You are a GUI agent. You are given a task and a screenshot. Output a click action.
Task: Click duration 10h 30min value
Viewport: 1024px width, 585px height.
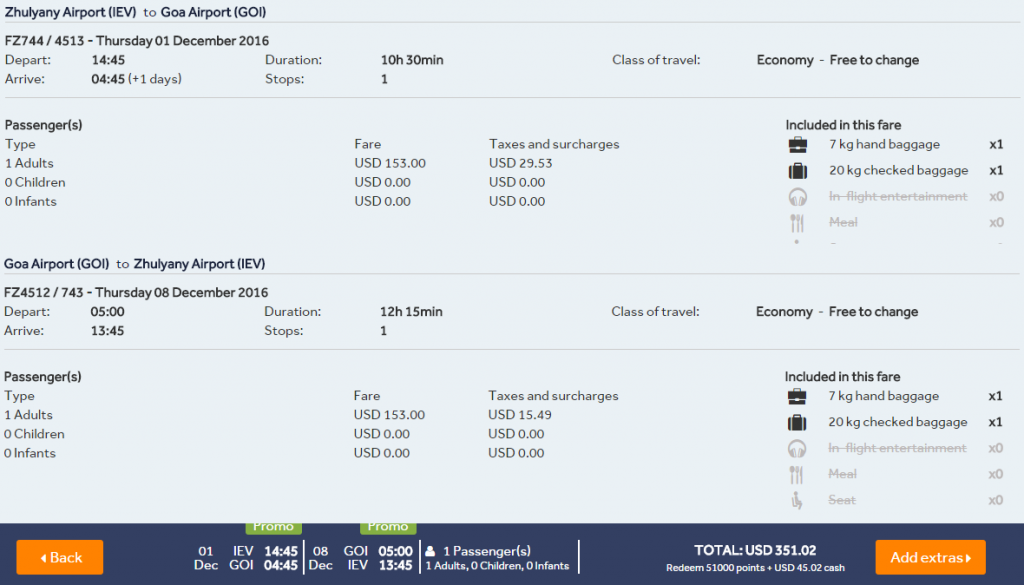412,60
